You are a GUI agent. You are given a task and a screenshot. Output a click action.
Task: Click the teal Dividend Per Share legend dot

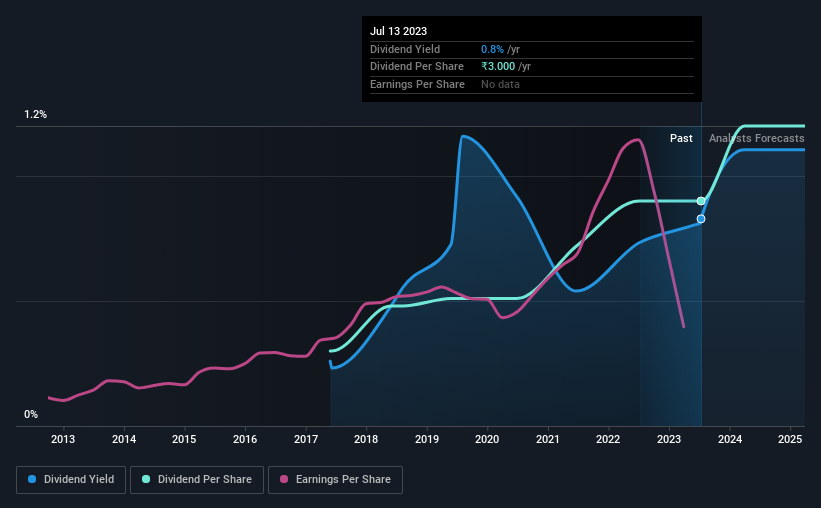(x=146, y=479)
